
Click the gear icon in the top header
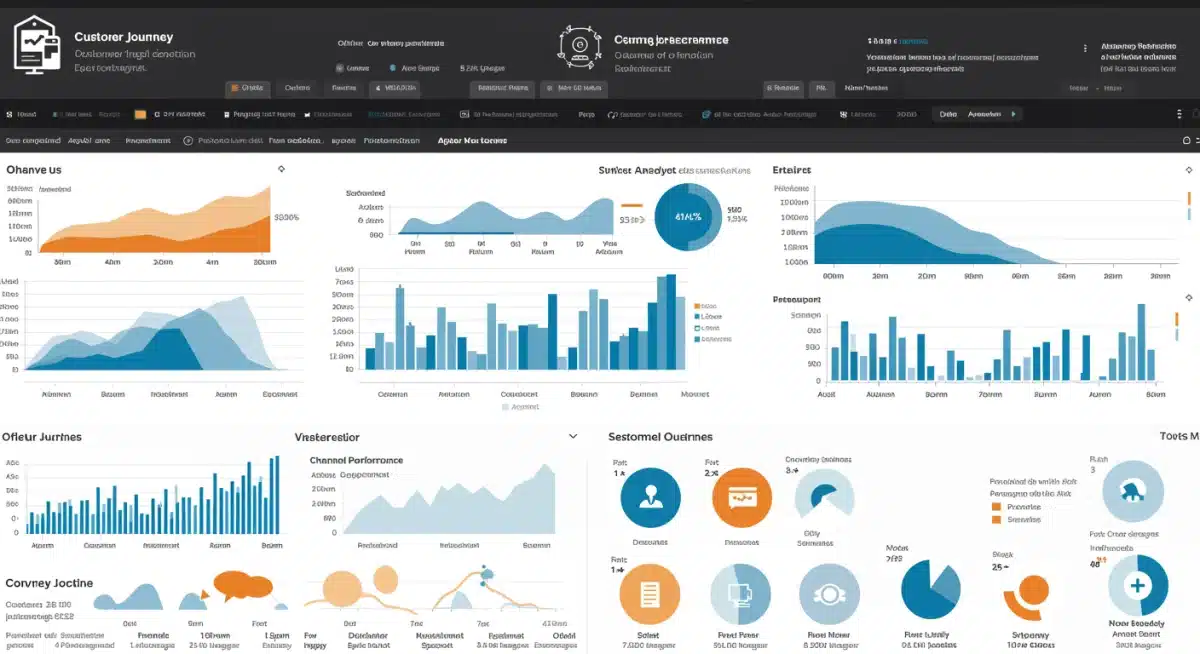(580, 45)
